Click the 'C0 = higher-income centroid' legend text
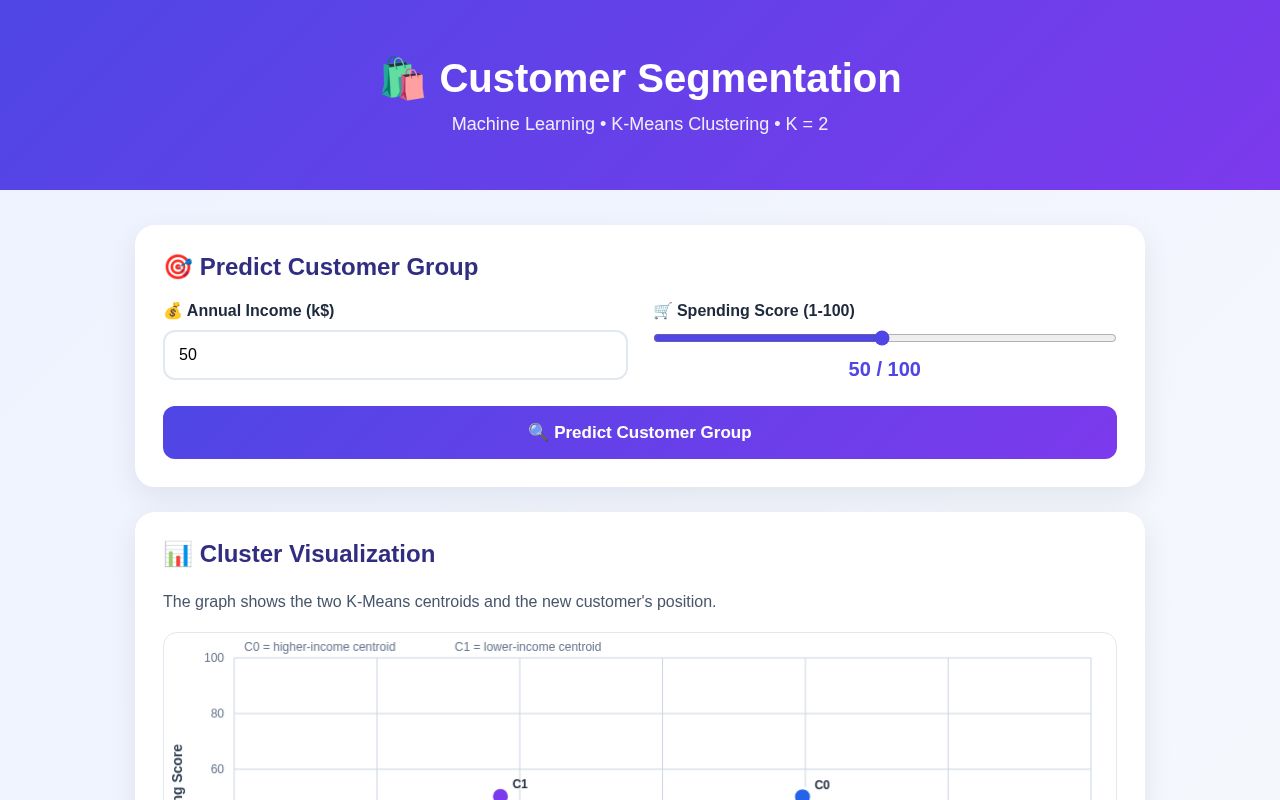 click(x=320, y=647)
